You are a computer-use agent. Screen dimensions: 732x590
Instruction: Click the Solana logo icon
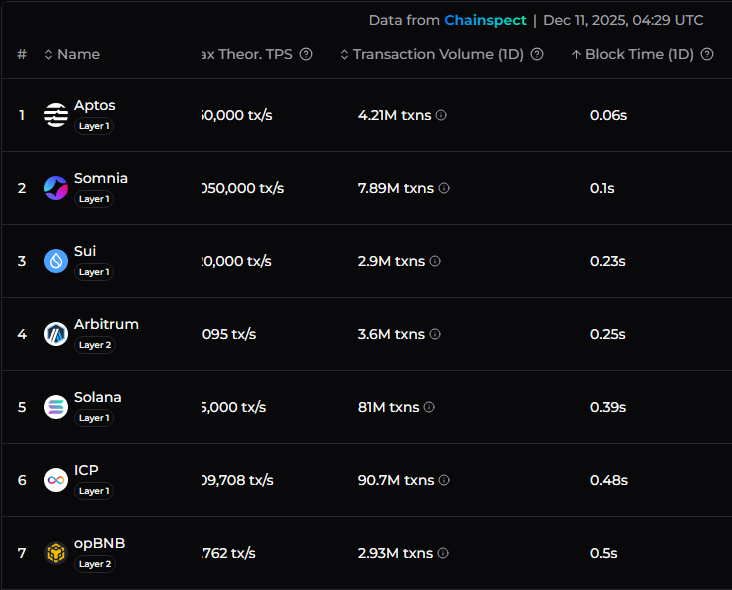[x=56, y=407]
